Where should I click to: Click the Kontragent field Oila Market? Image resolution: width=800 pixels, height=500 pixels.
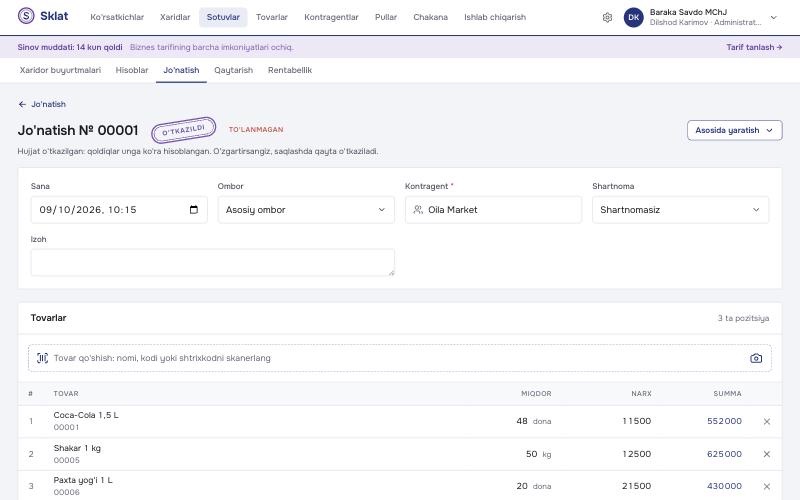(x=493, y=210)
